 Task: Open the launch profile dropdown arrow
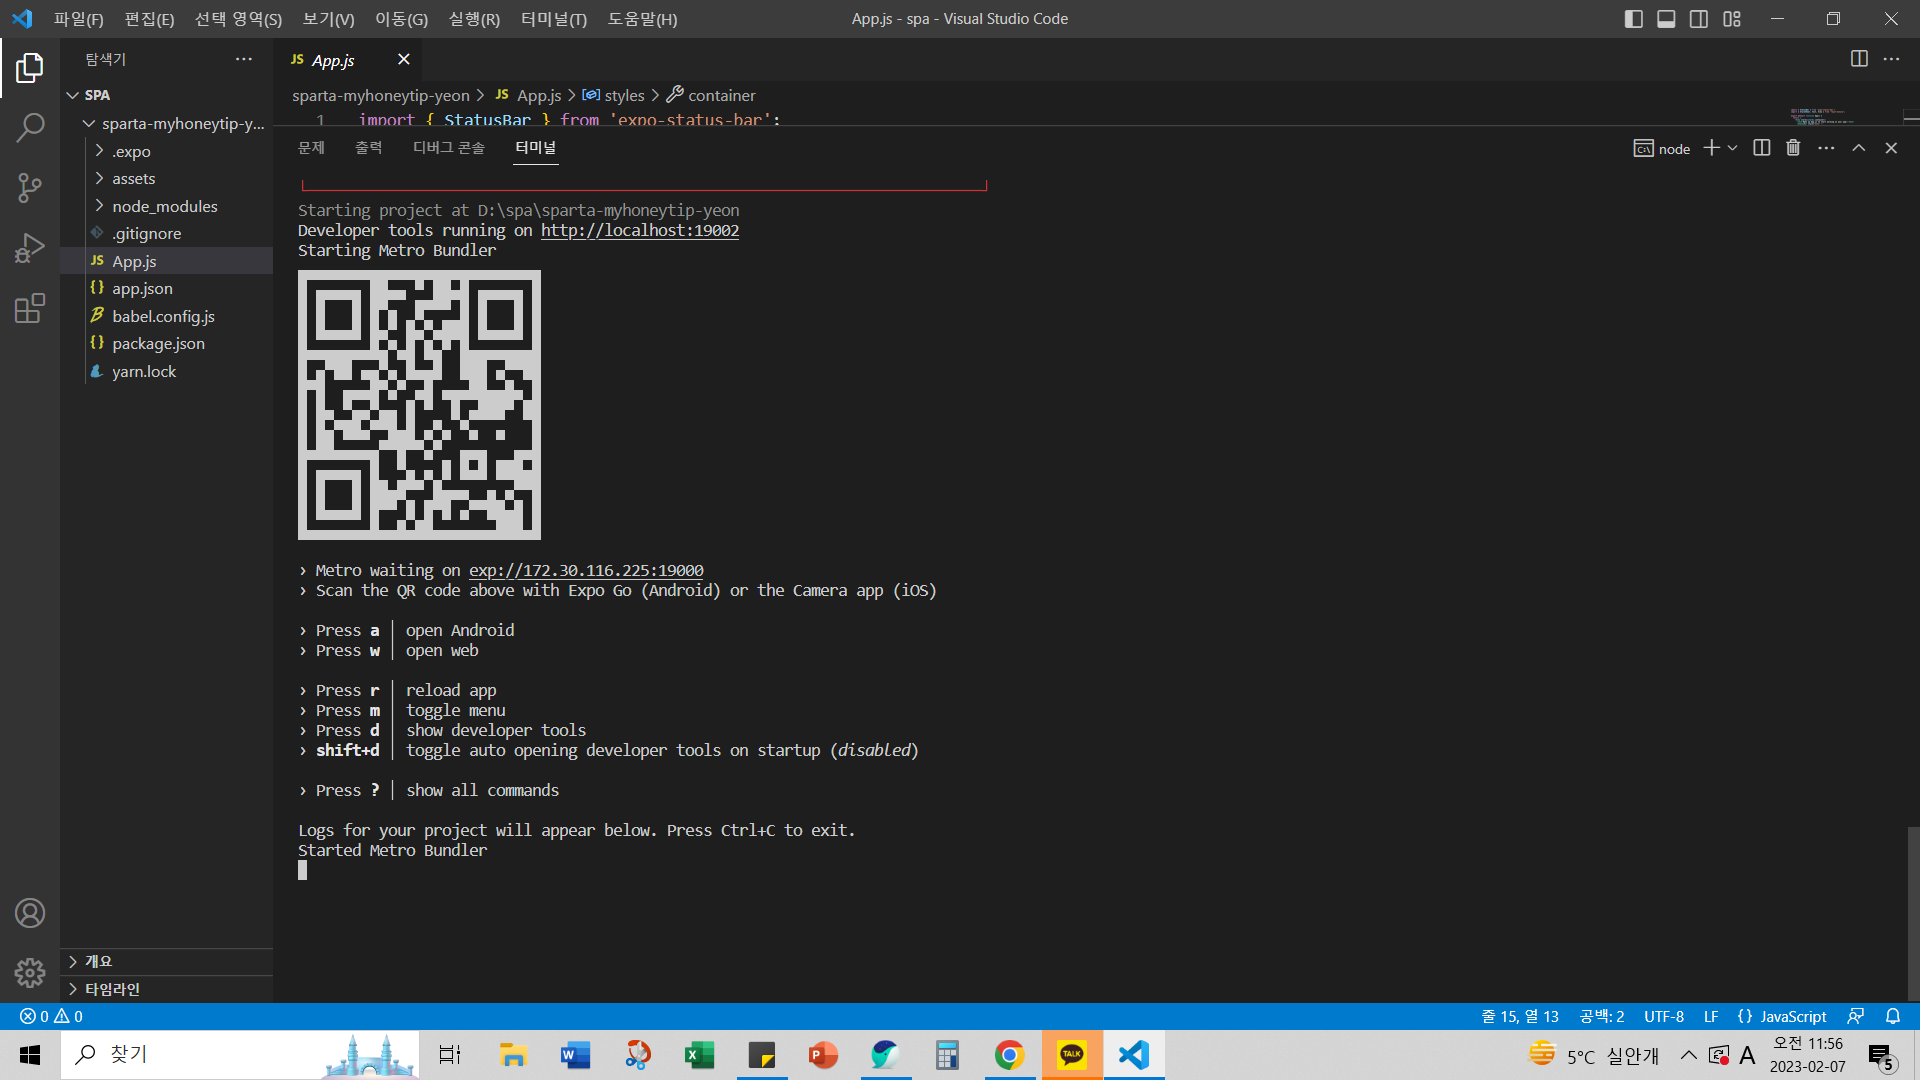point(1732,148)
